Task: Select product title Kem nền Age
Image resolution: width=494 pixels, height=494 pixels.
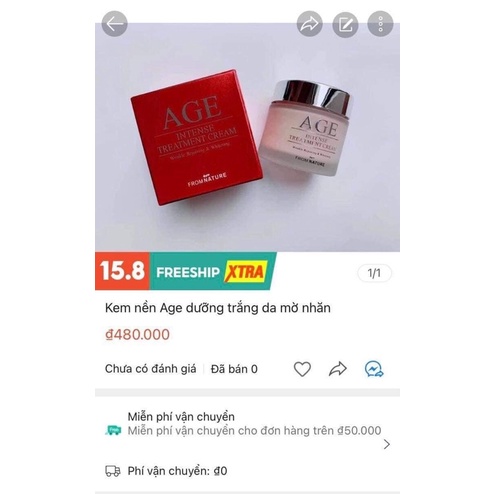Action: tap(218, 308)
